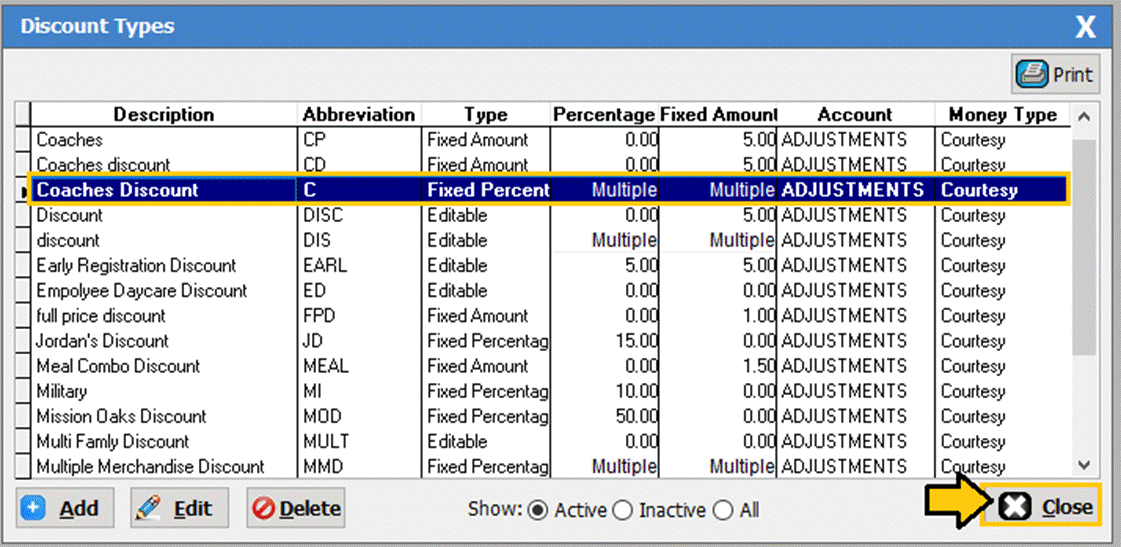
Task: Click the Edit button with pencil icon
Action: pos(179,509)
